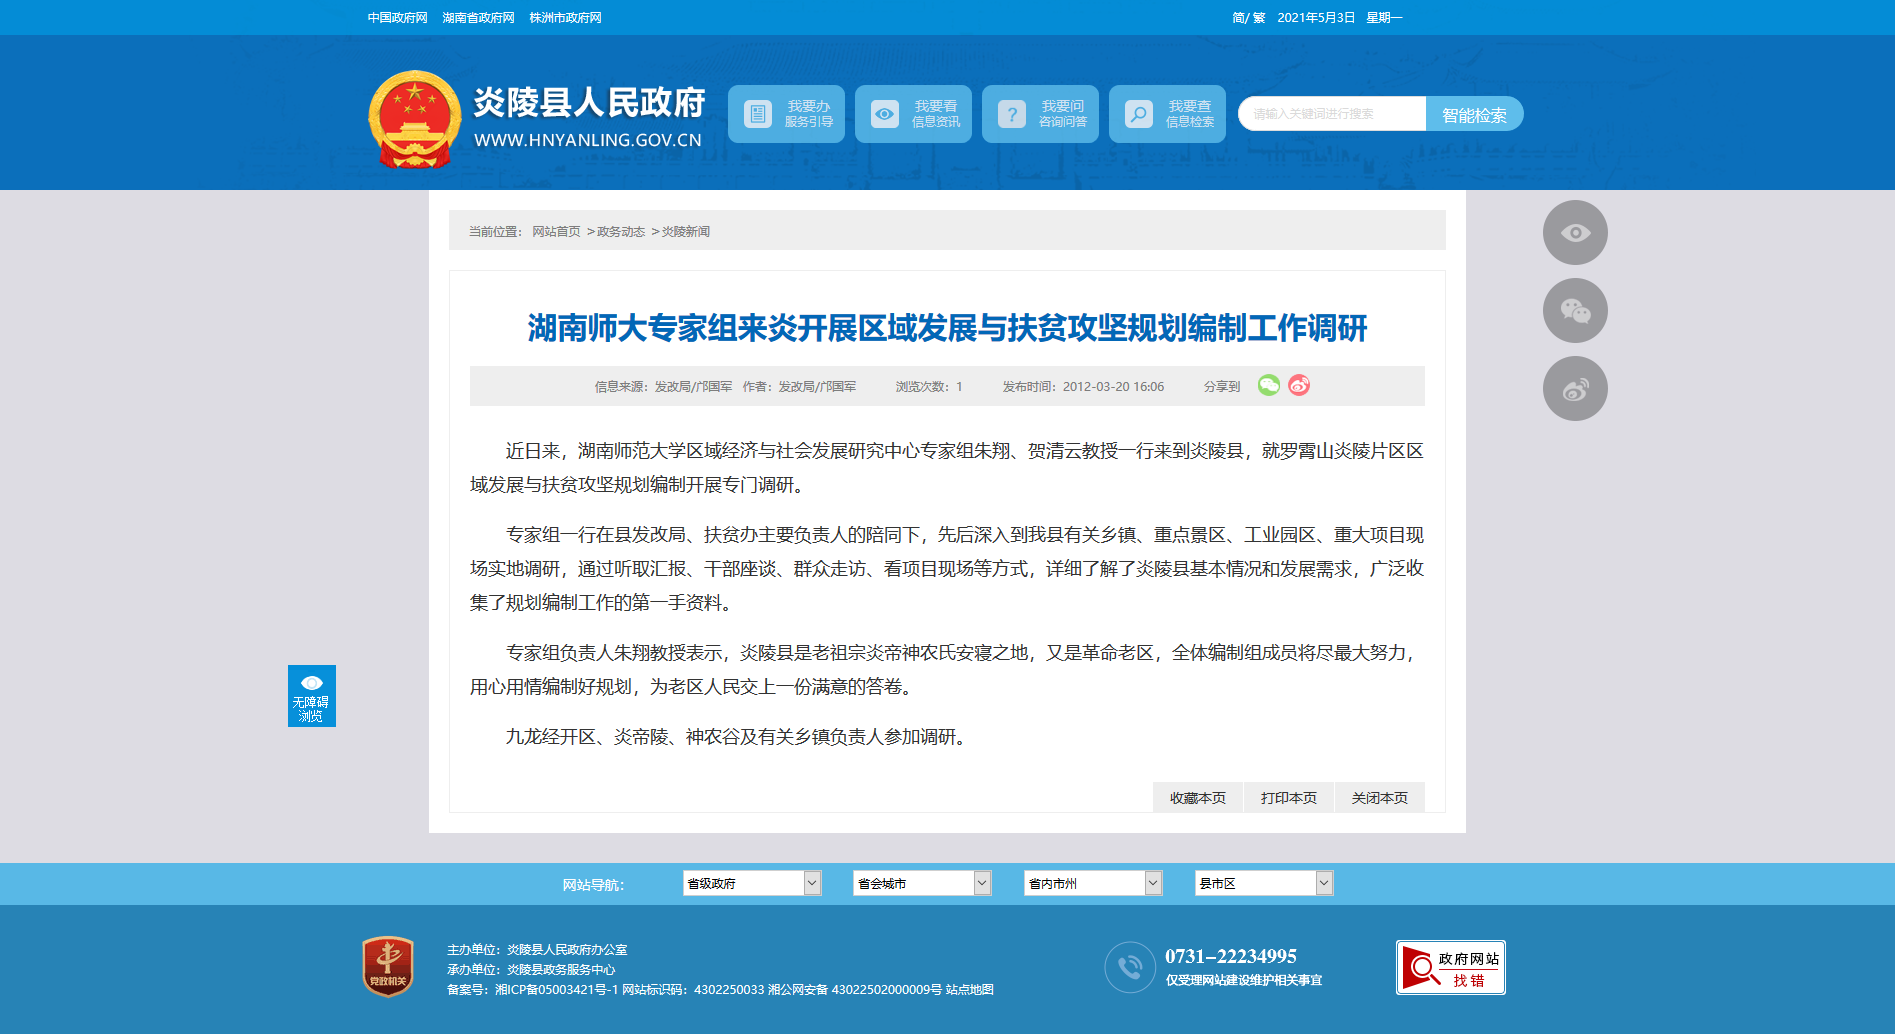Go to 政务动态 in breadcrumb
Viewport: 1895px width, 1034px height.
pos(620,232)
